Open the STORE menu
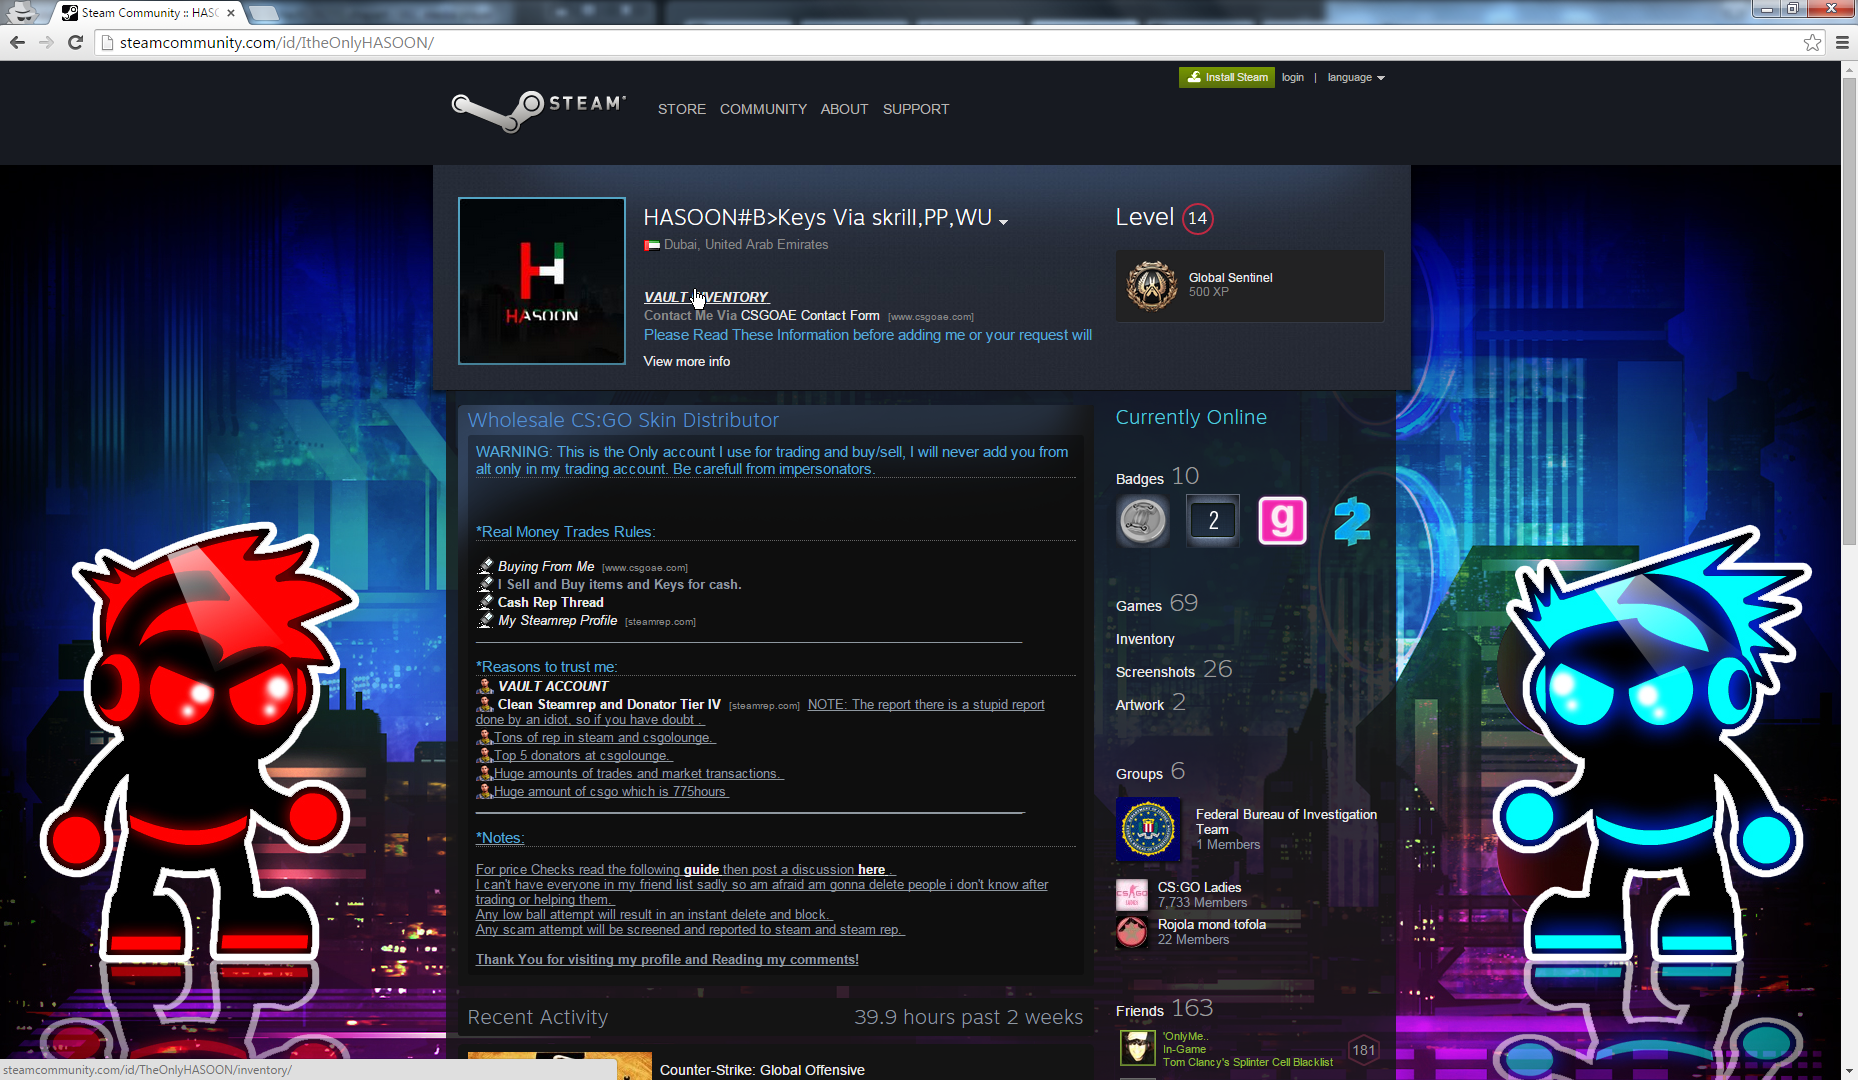 (681, 109)
